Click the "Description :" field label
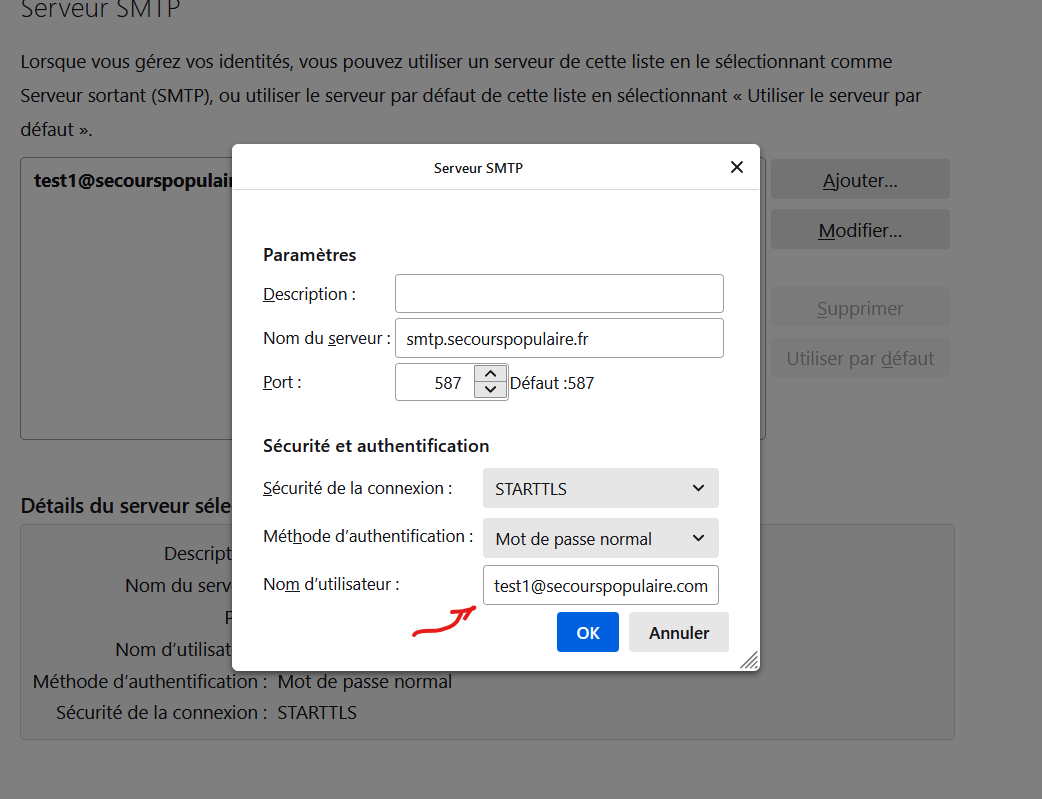 coord(309,294)
